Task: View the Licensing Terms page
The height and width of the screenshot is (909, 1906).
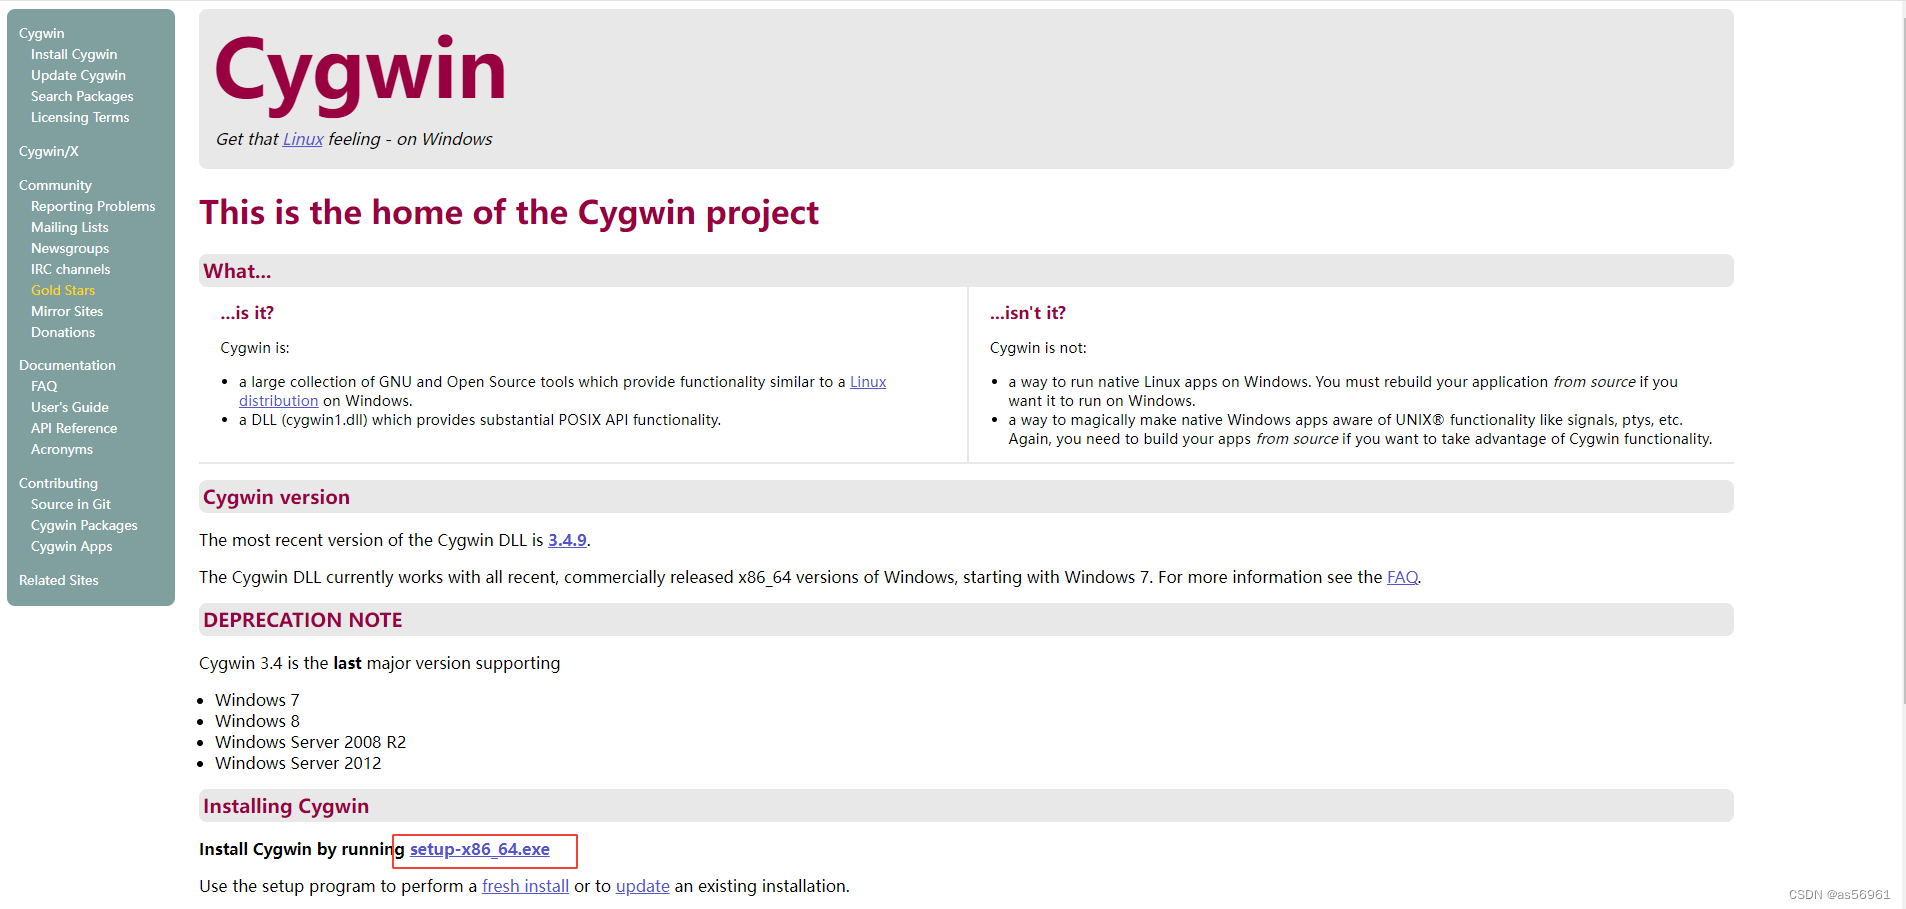Action: click(79, 117)
